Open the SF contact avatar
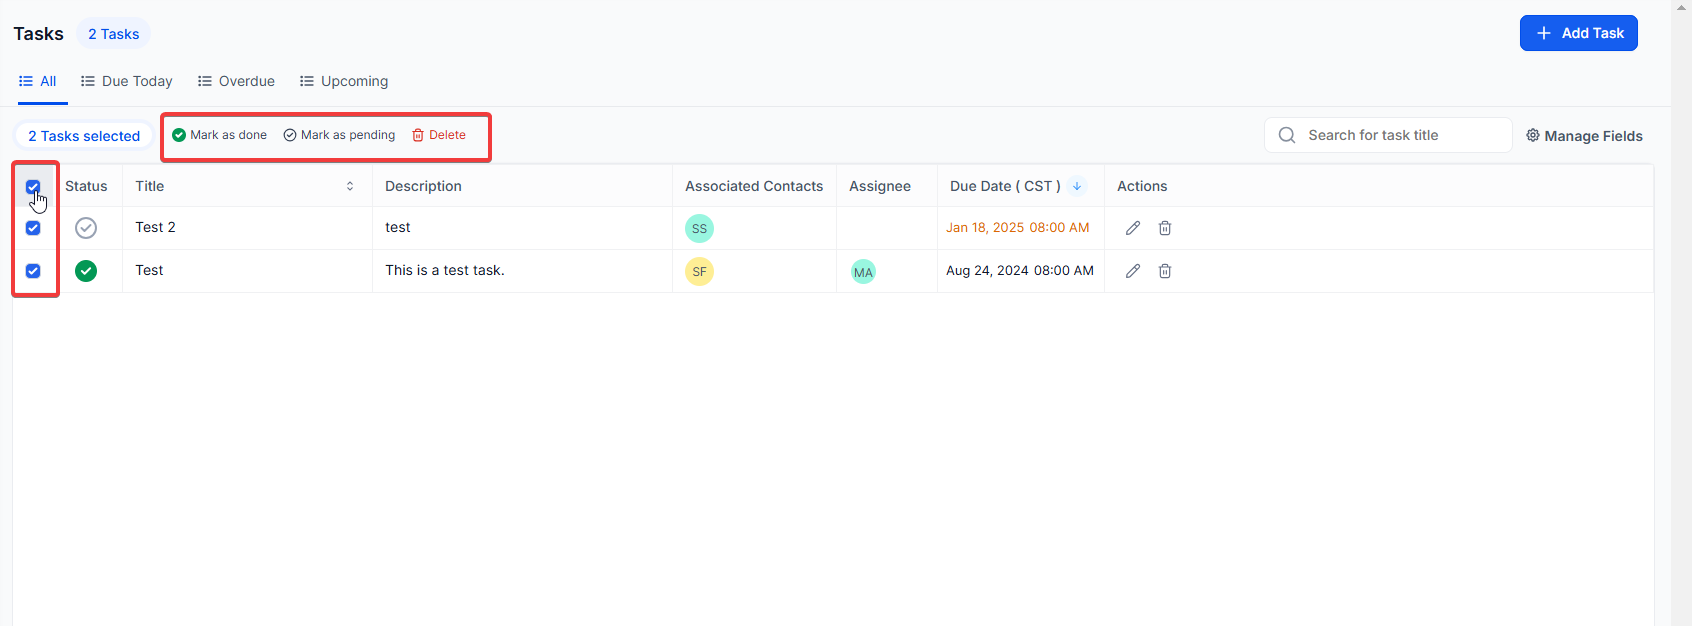Viewport: 1692px width, 626px height. (699, 272)
